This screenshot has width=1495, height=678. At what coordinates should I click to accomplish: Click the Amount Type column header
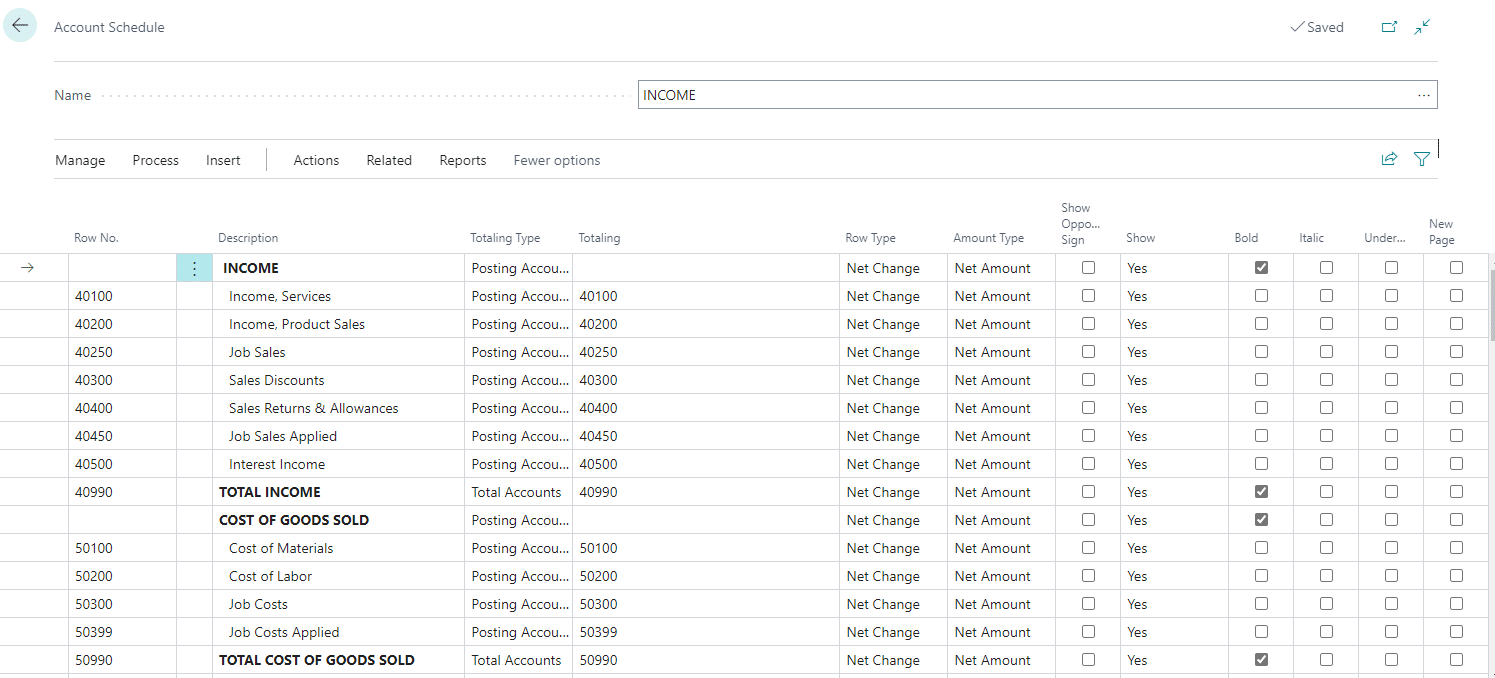coord(988,238)
